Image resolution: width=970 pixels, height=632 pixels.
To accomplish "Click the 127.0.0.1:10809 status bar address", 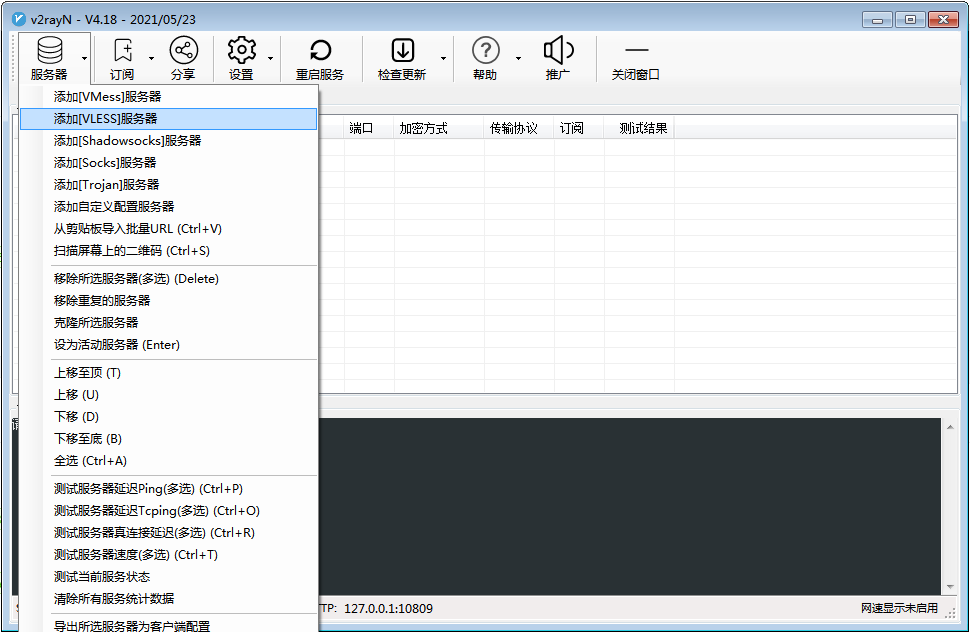I will coord(388,609).
